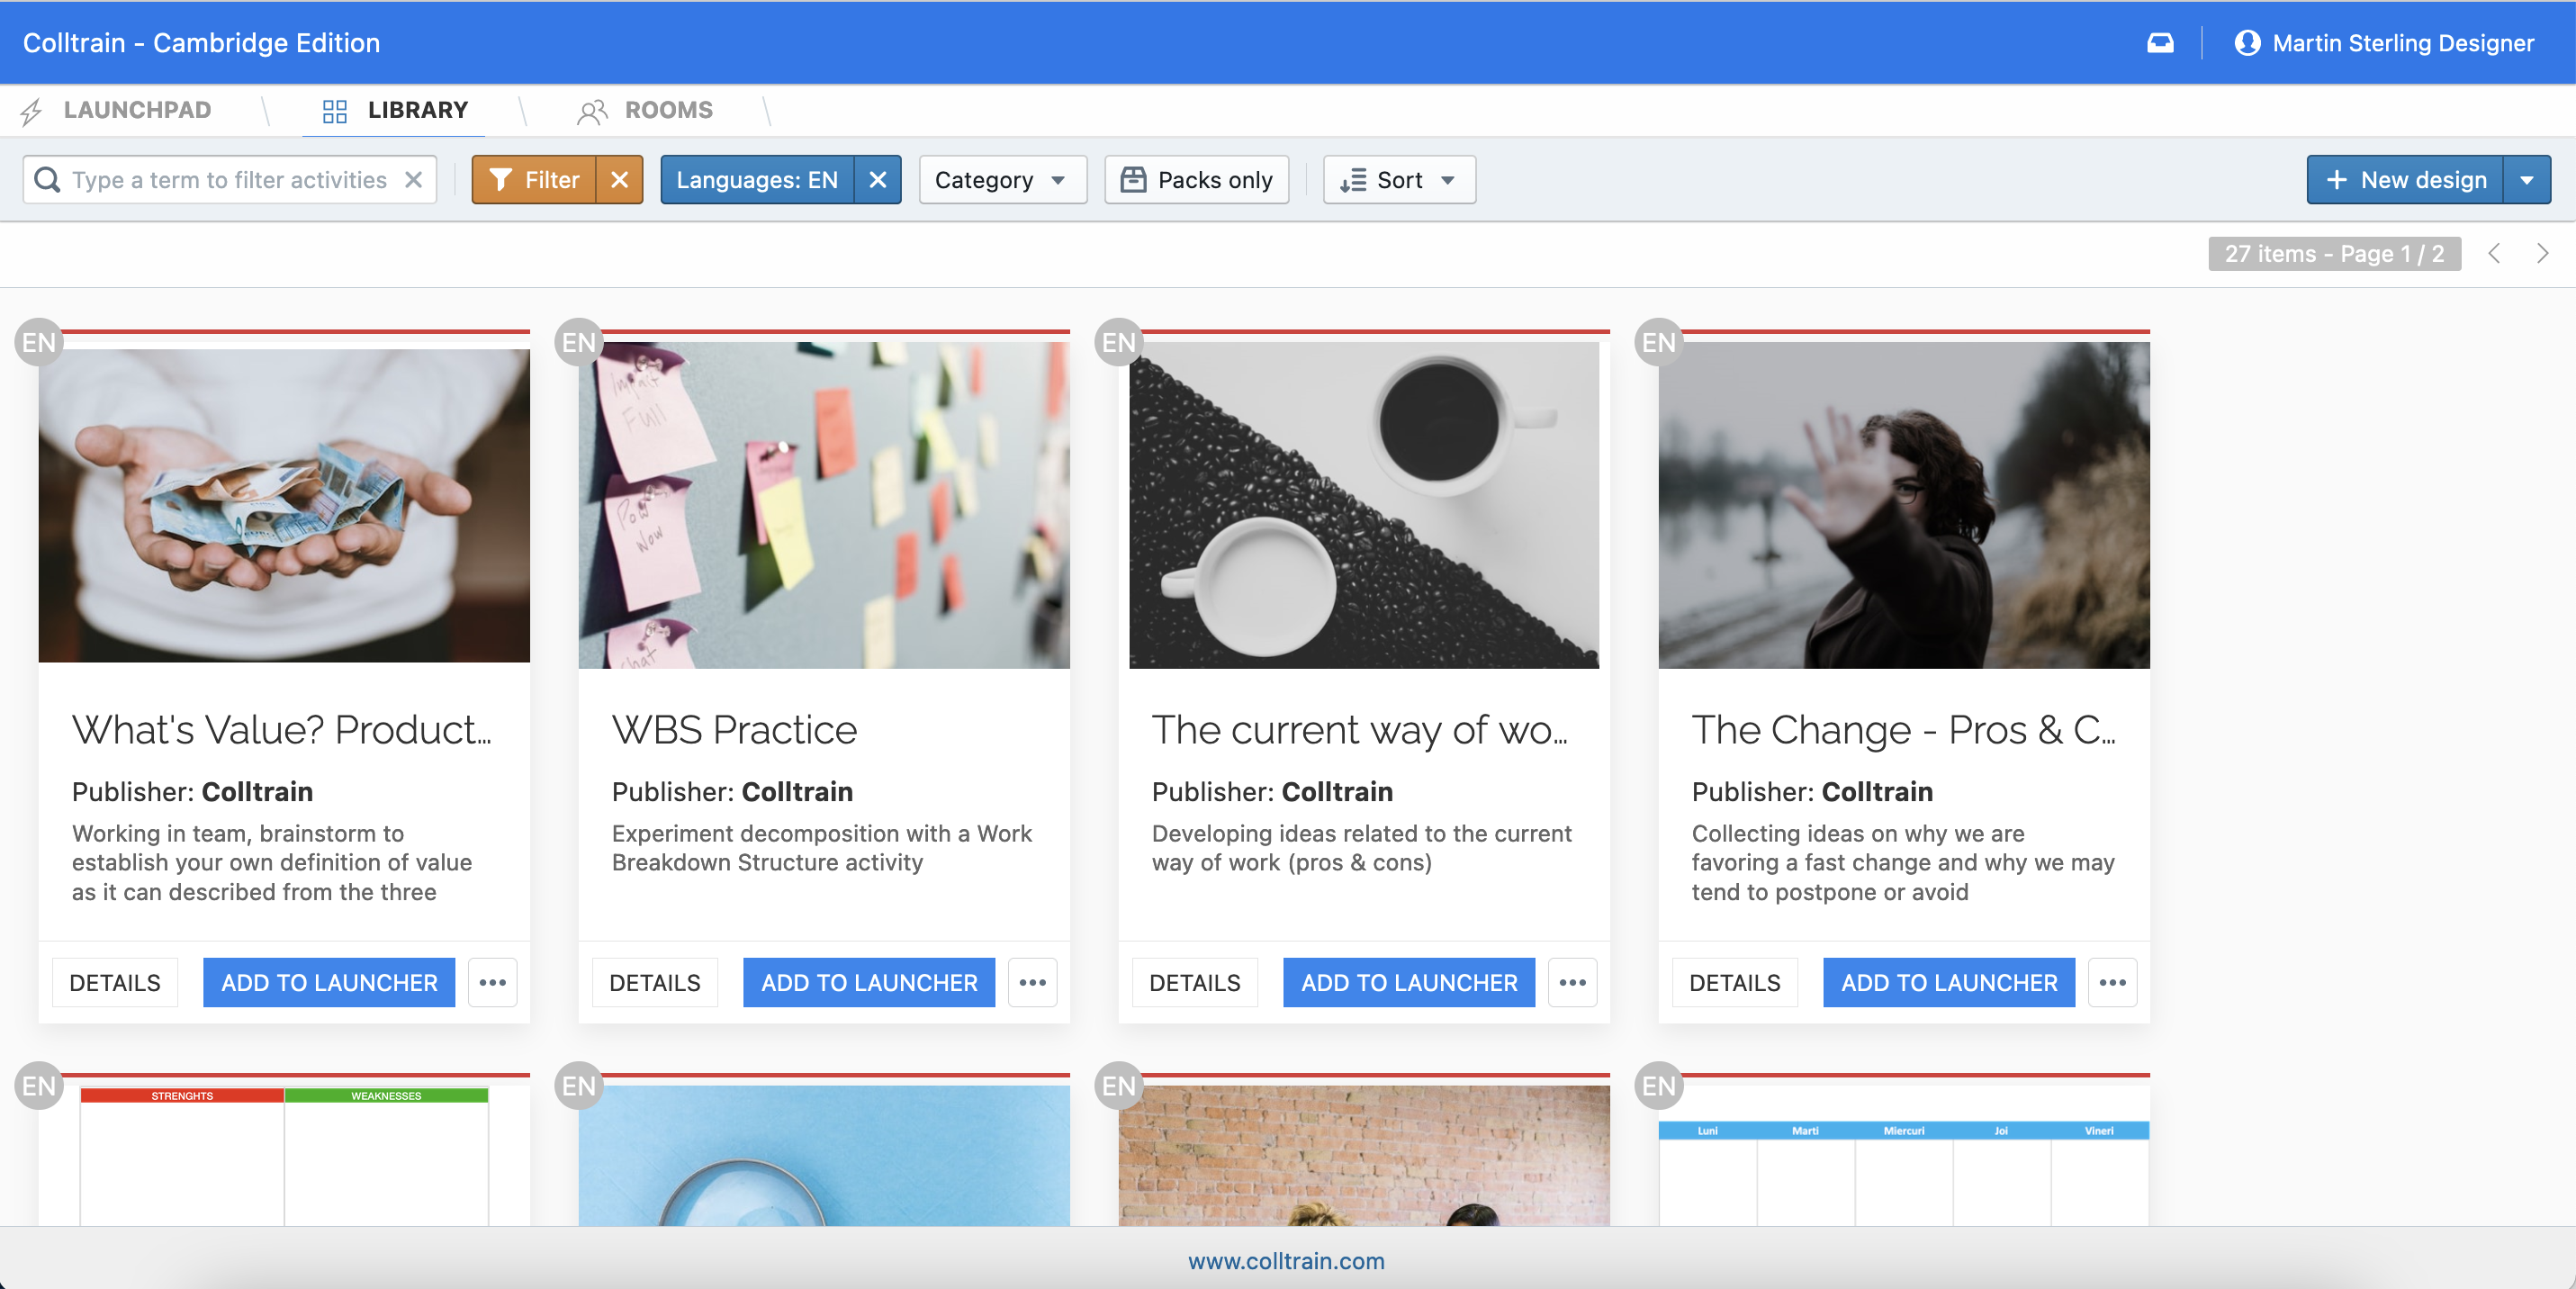Visit the www.colltrain.com footer link
2576x1289 pixels.
(1287, 1261)
